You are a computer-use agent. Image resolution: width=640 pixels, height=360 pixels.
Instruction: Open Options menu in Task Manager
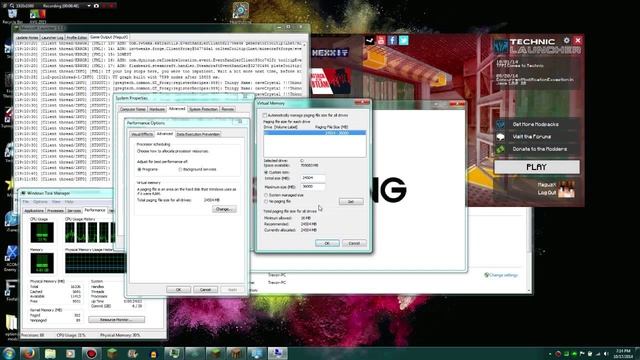[x=40, y=202]
